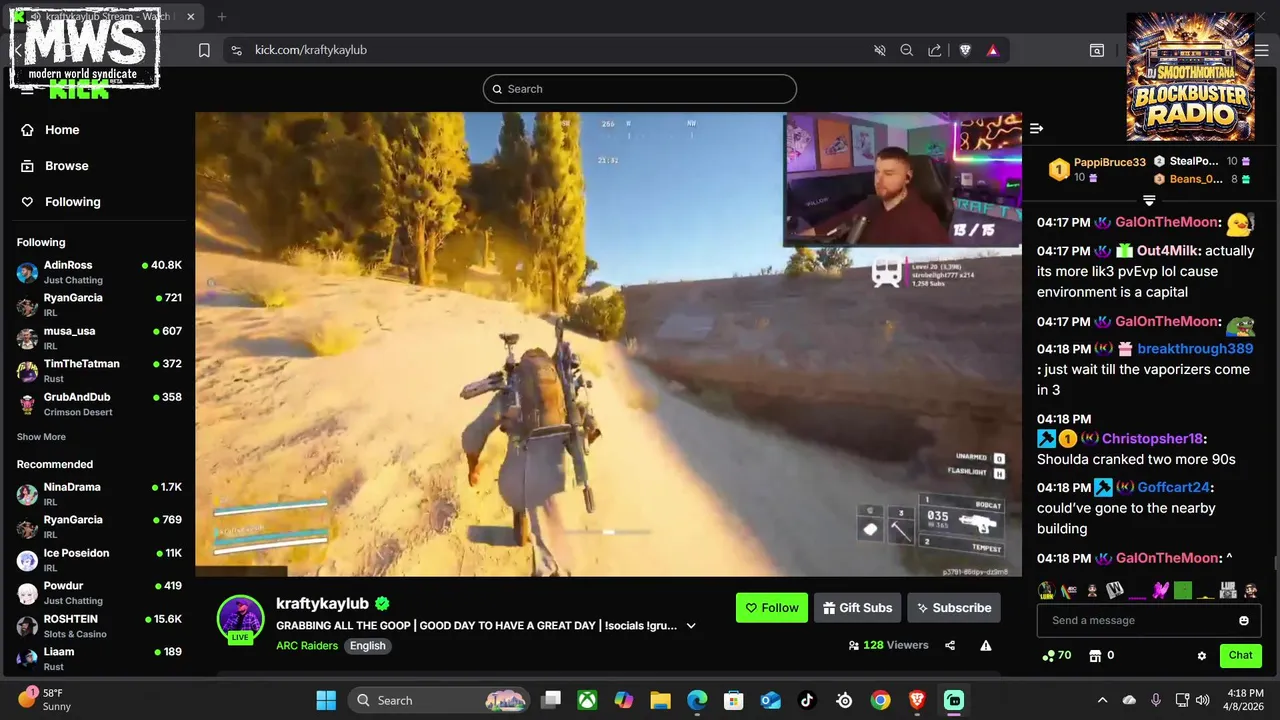The width and height of the screenshot is (1280, 720).
Task: Expand Following list with Show More
Action: (41, 437)
